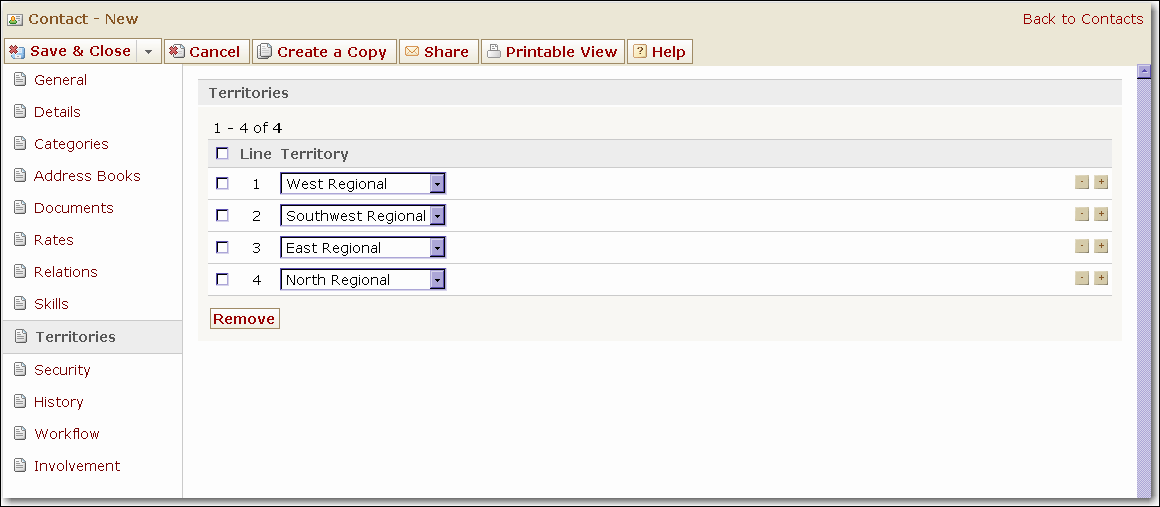The height and width of the screenshot is (507, 1160).
Task: Open the Skills section
Action: [x=51, y=303]
